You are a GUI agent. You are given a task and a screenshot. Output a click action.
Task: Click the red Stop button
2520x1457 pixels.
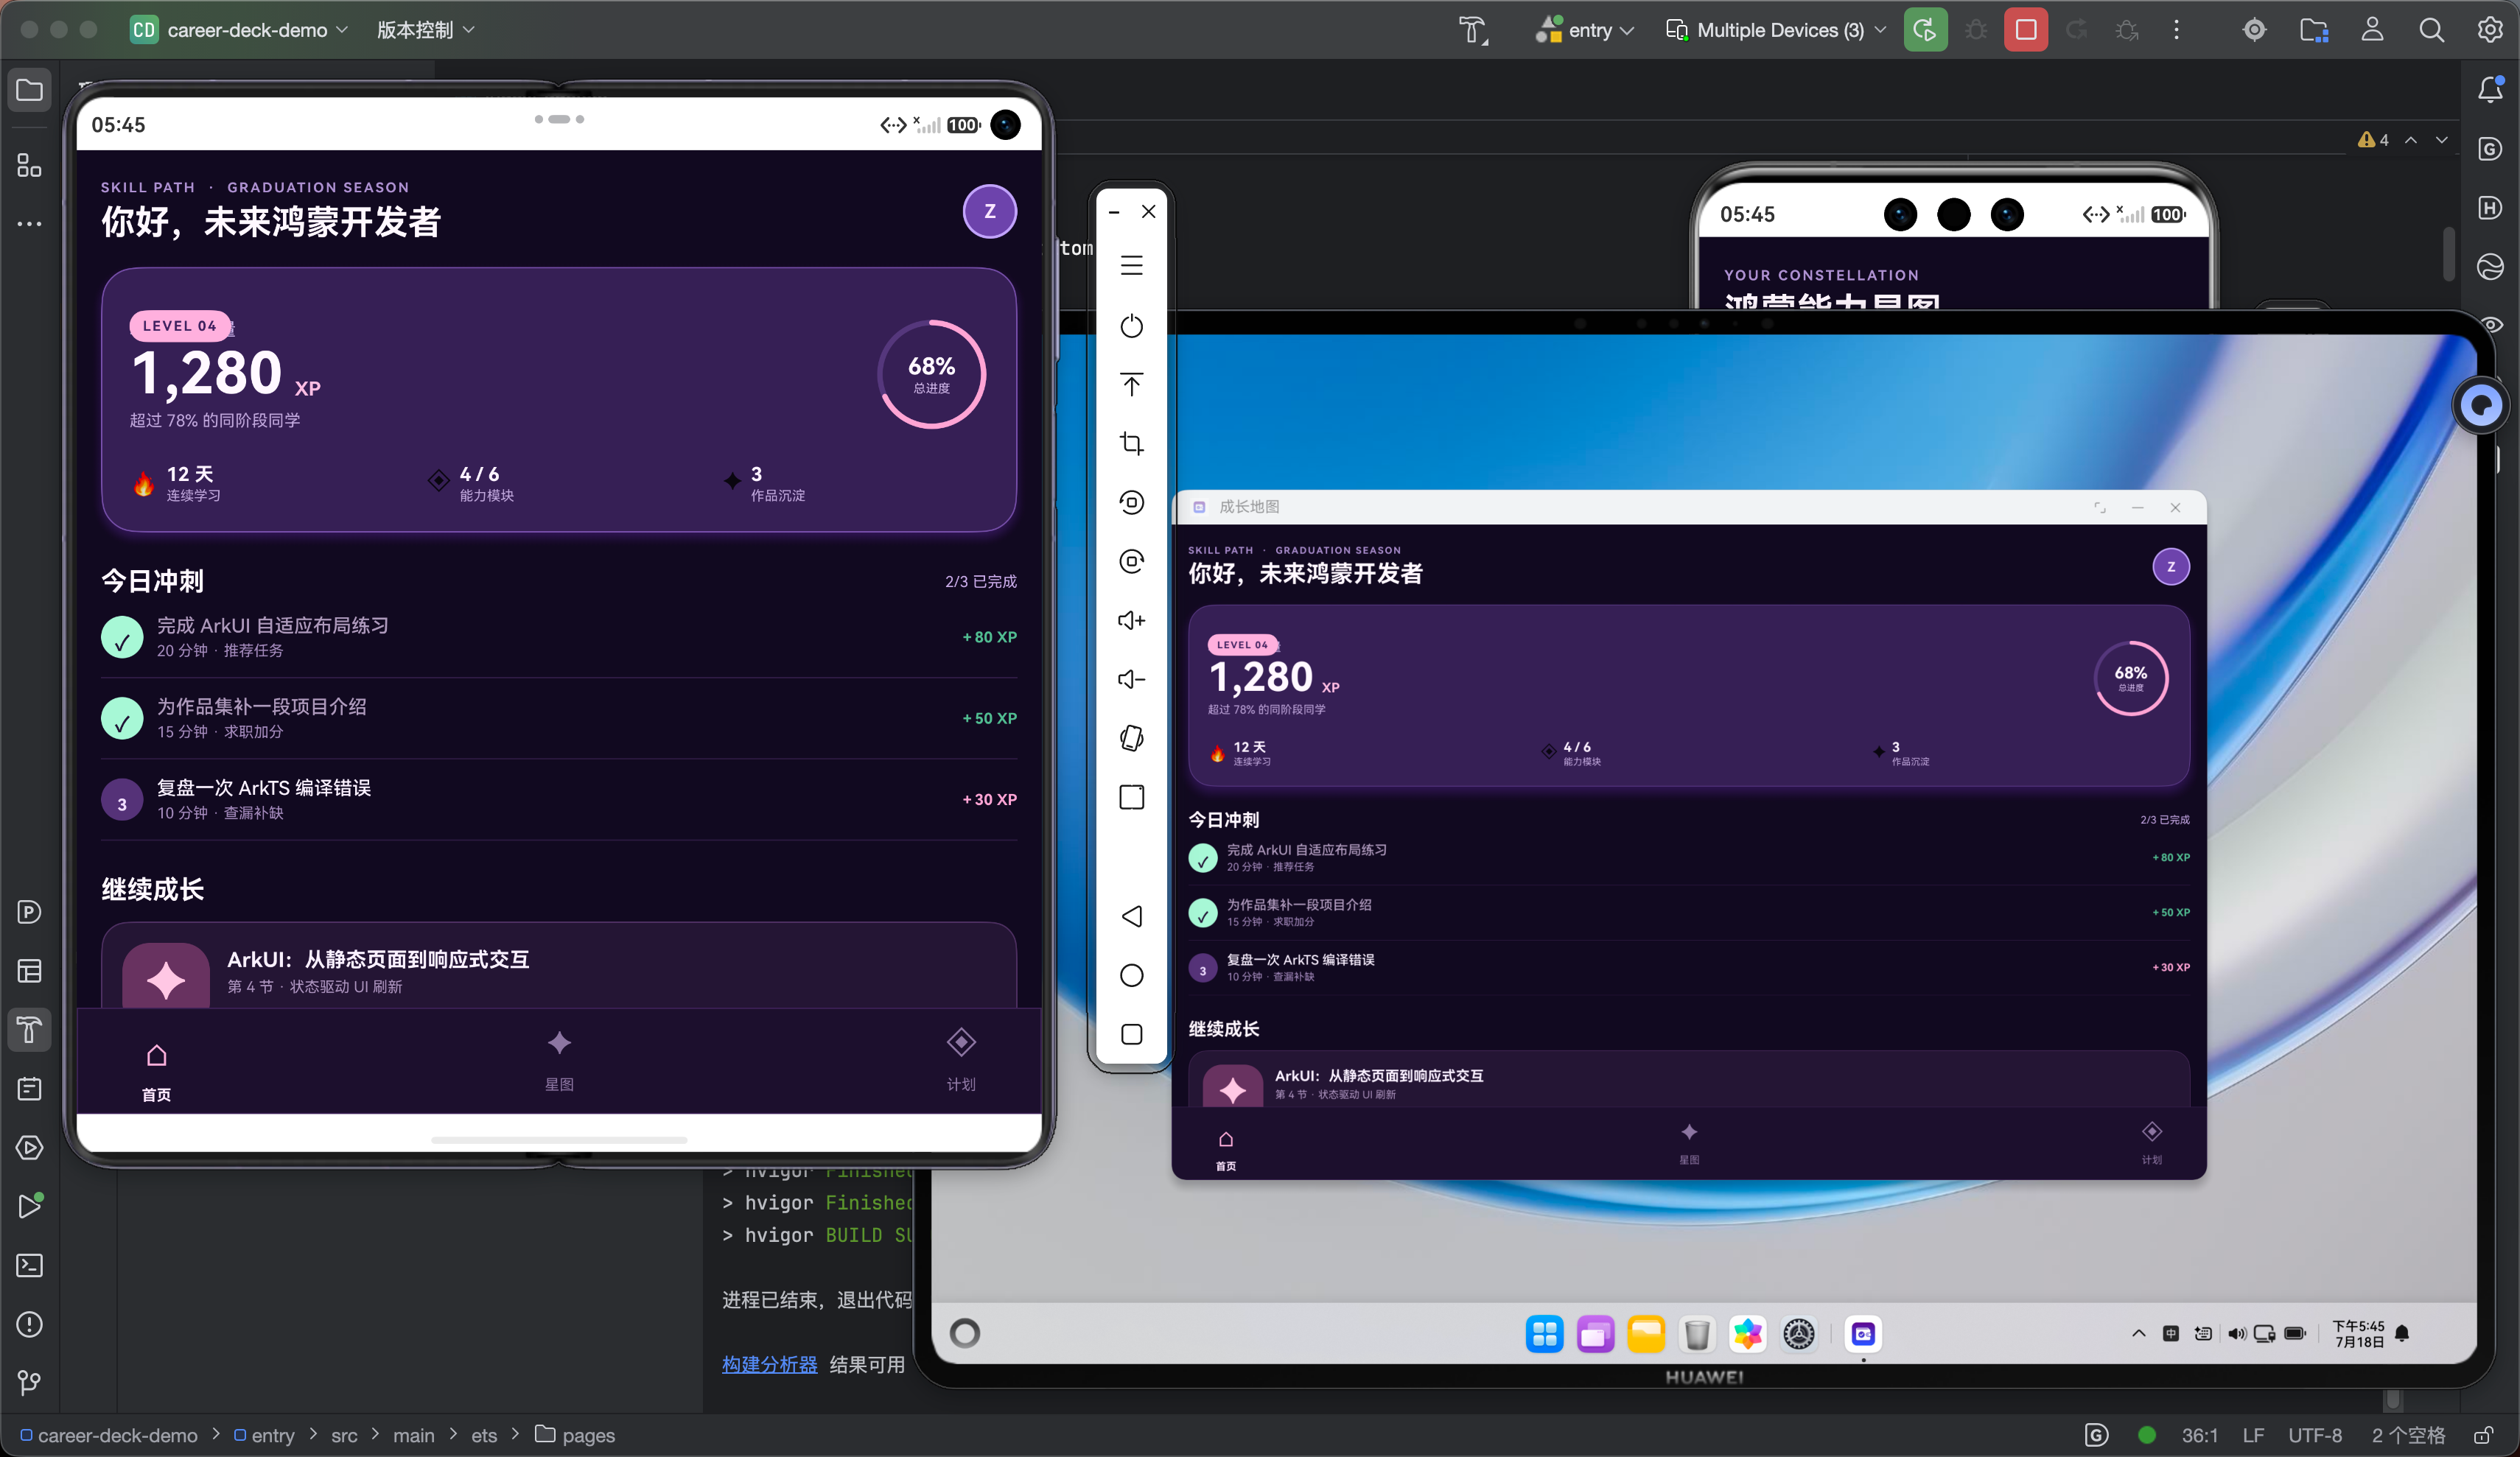(2026, 30)
